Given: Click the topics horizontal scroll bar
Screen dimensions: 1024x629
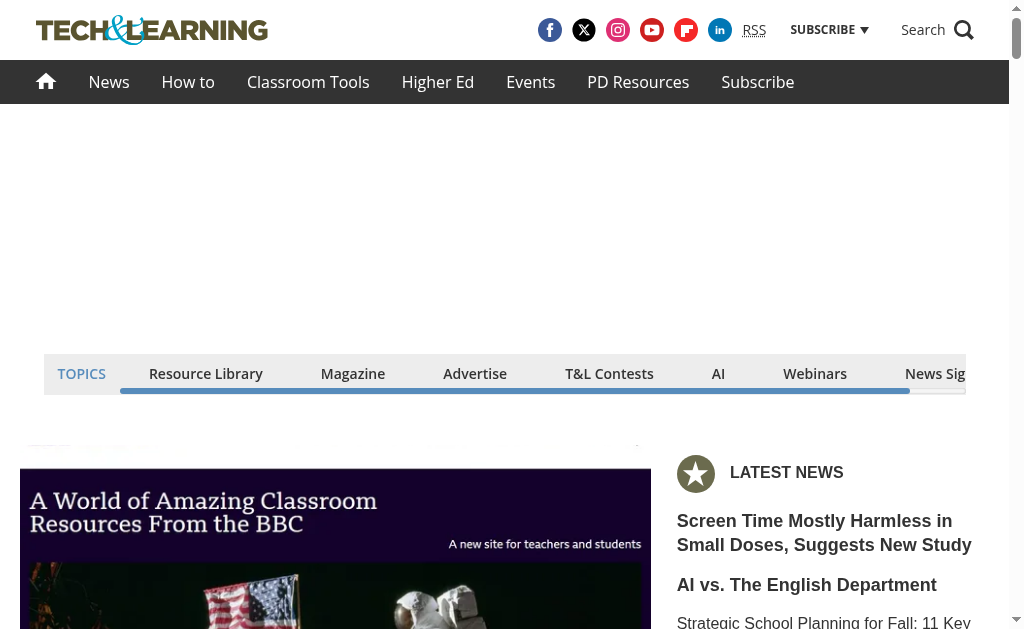Looking at the screenshot, I should tap(515, 391).
